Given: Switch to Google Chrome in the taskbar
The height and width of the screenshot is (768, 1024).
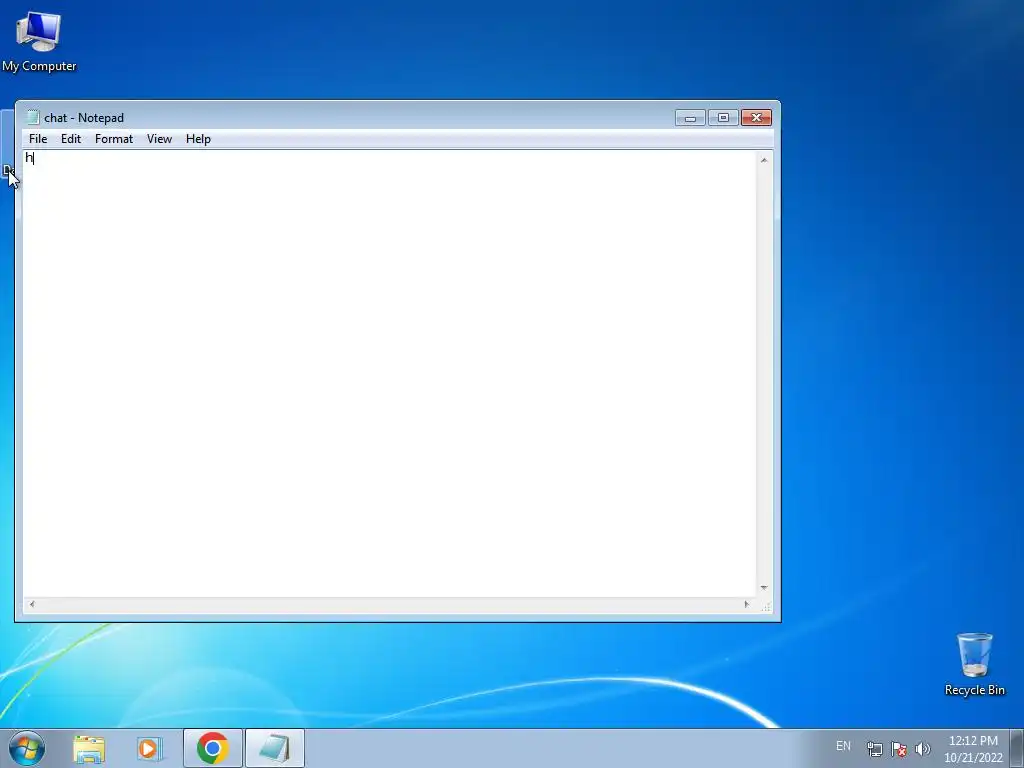Looking at the screenshot, I should [x=212, y=748].
